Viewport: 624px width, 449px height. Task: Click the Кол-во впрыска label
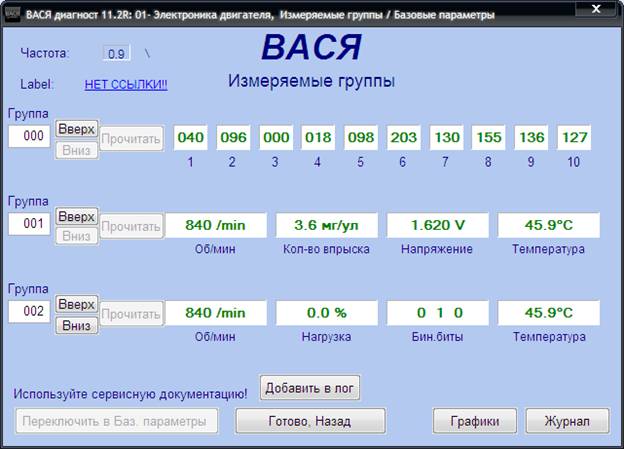pos(326,249)
